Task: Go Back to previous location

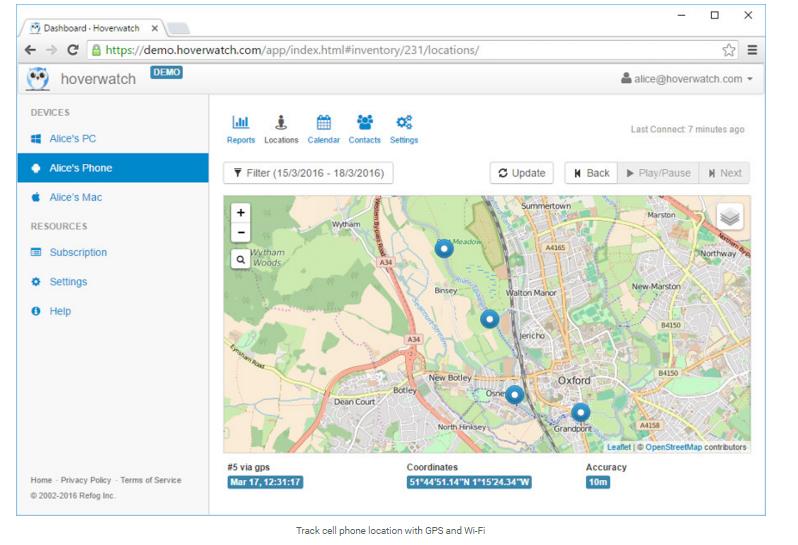Action: pyautogui.click(x=591, y=173)
